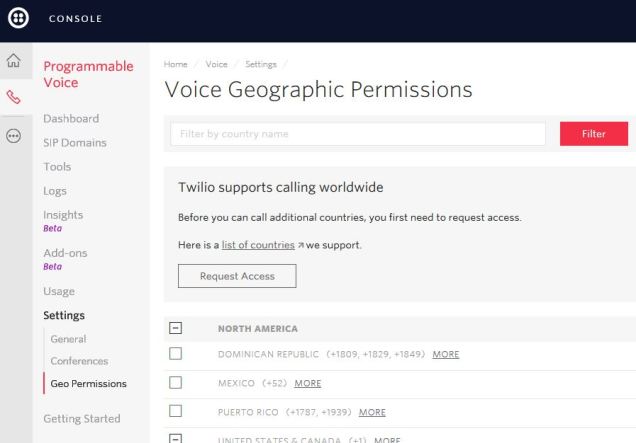
Task: Click the Filter by country name field
Action: tap(357, 134)
